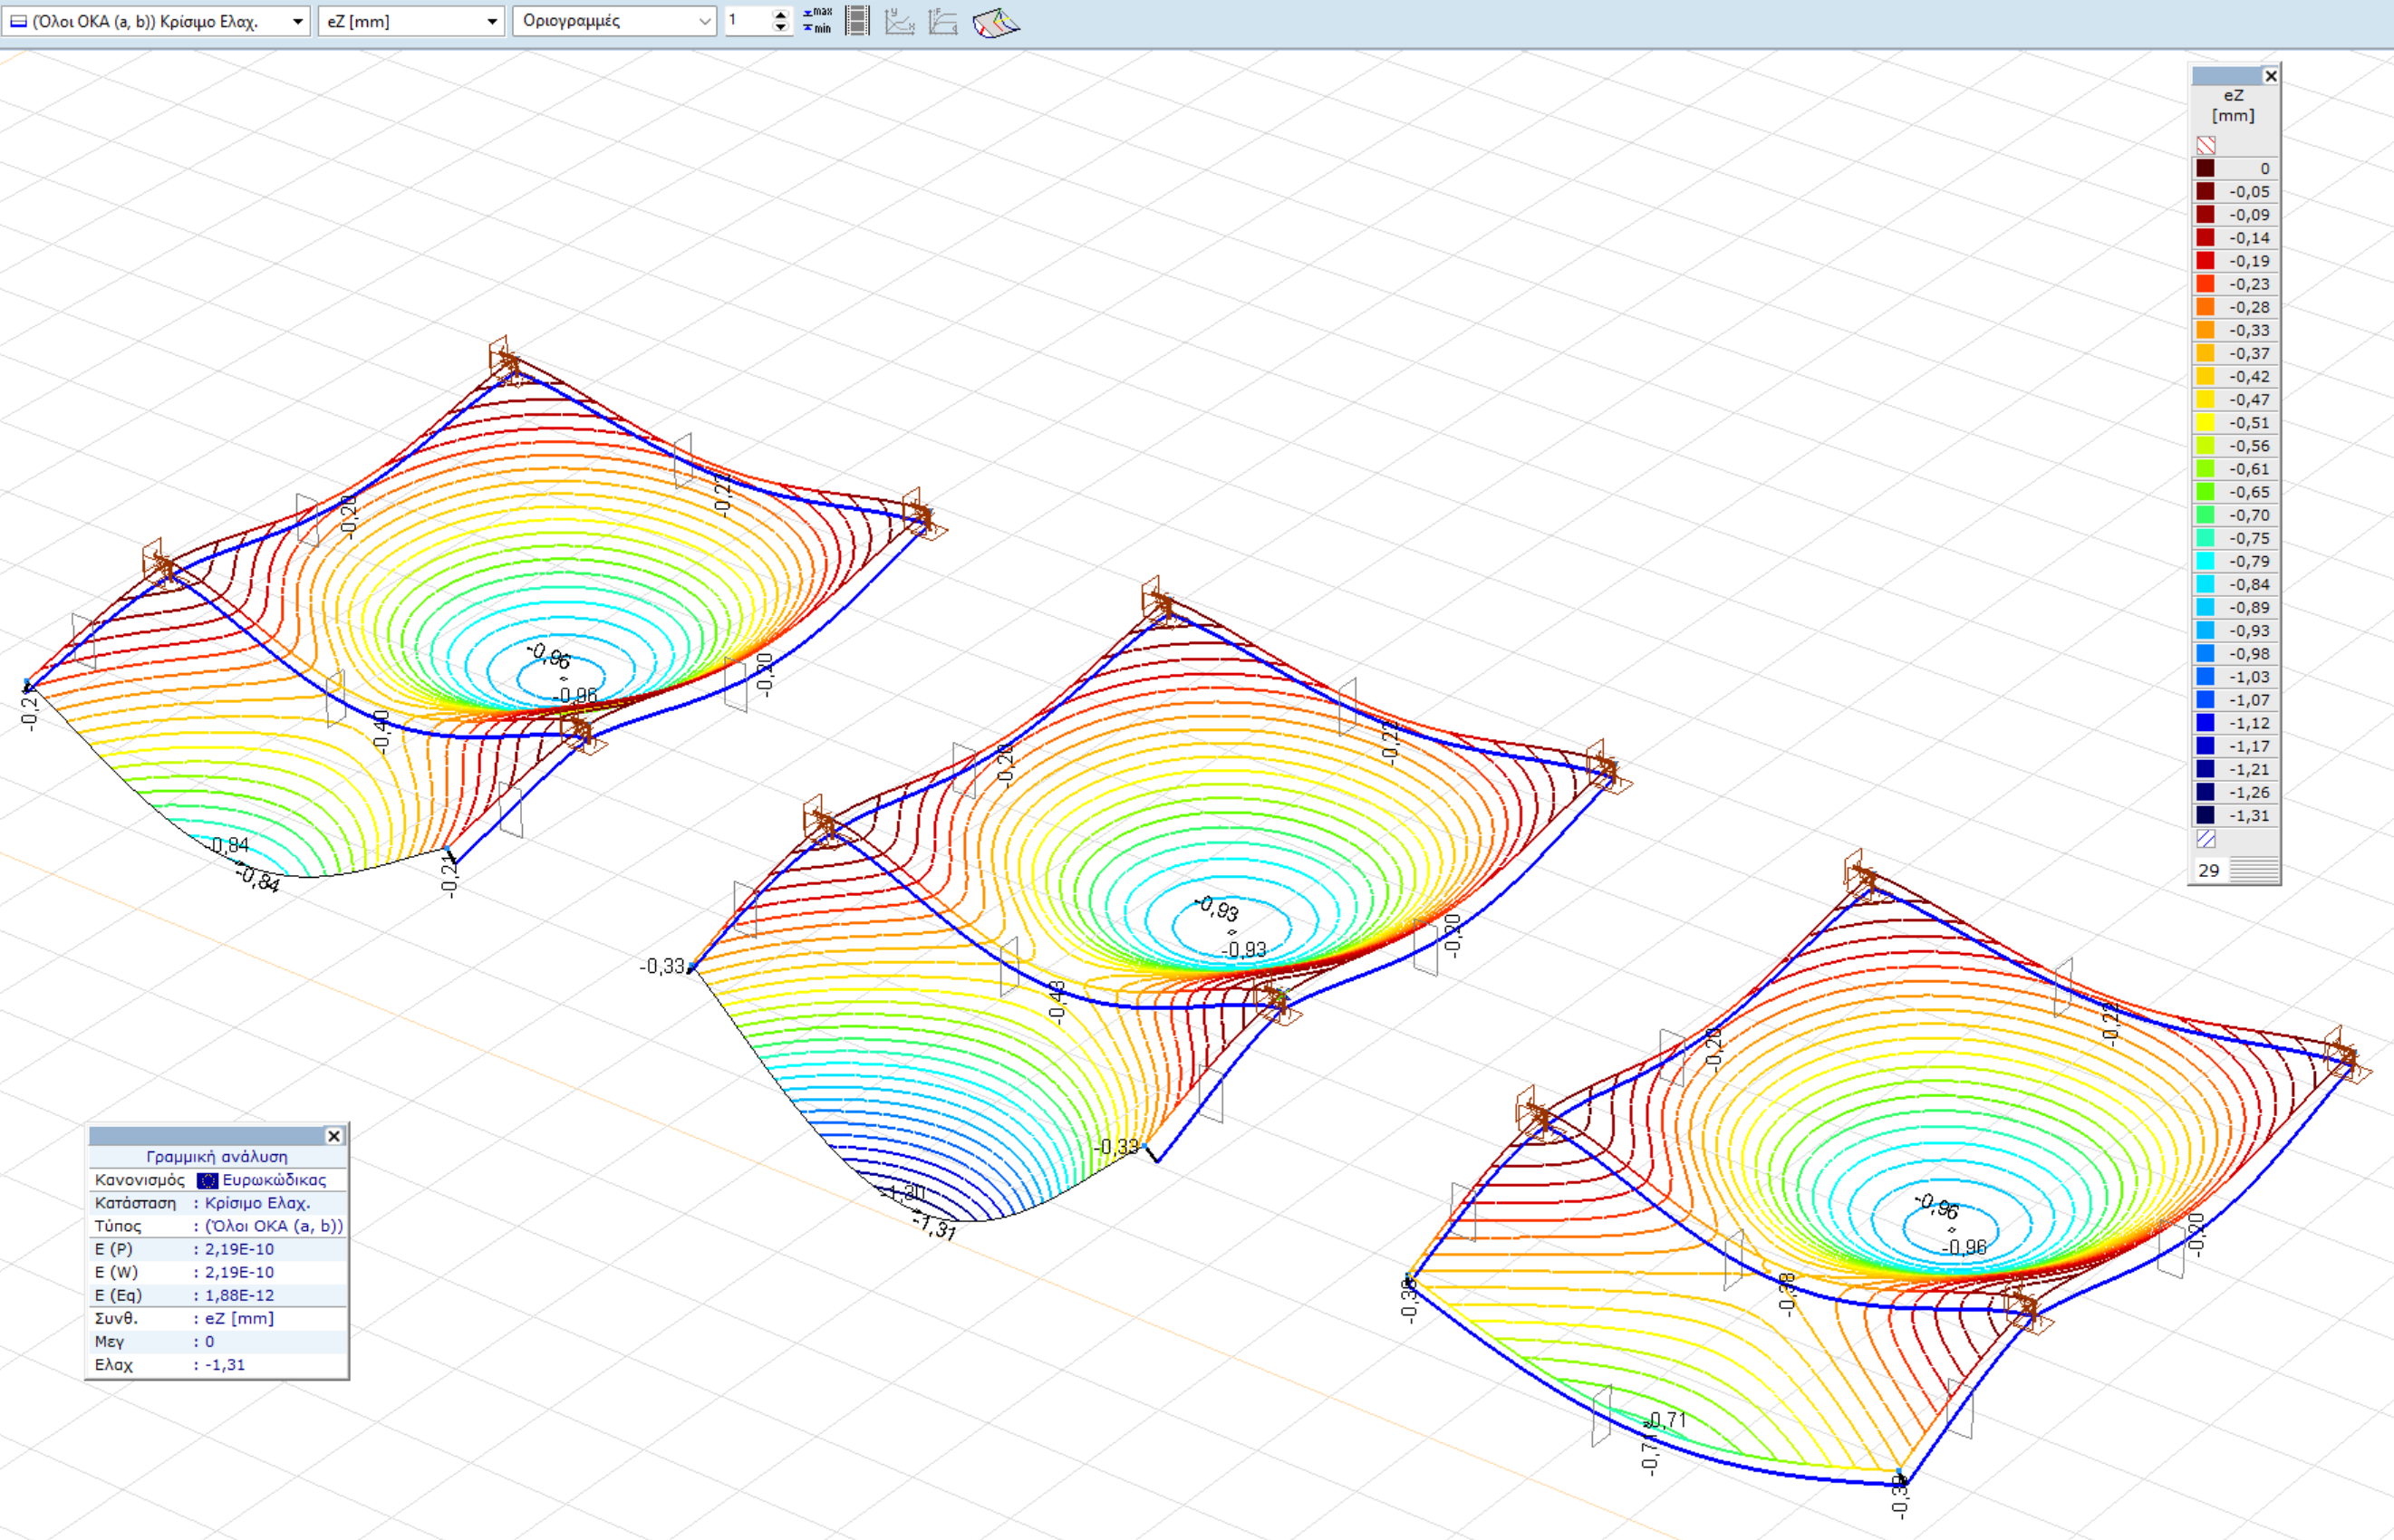Click the legend swatch for -0,98

[2205, 654]
